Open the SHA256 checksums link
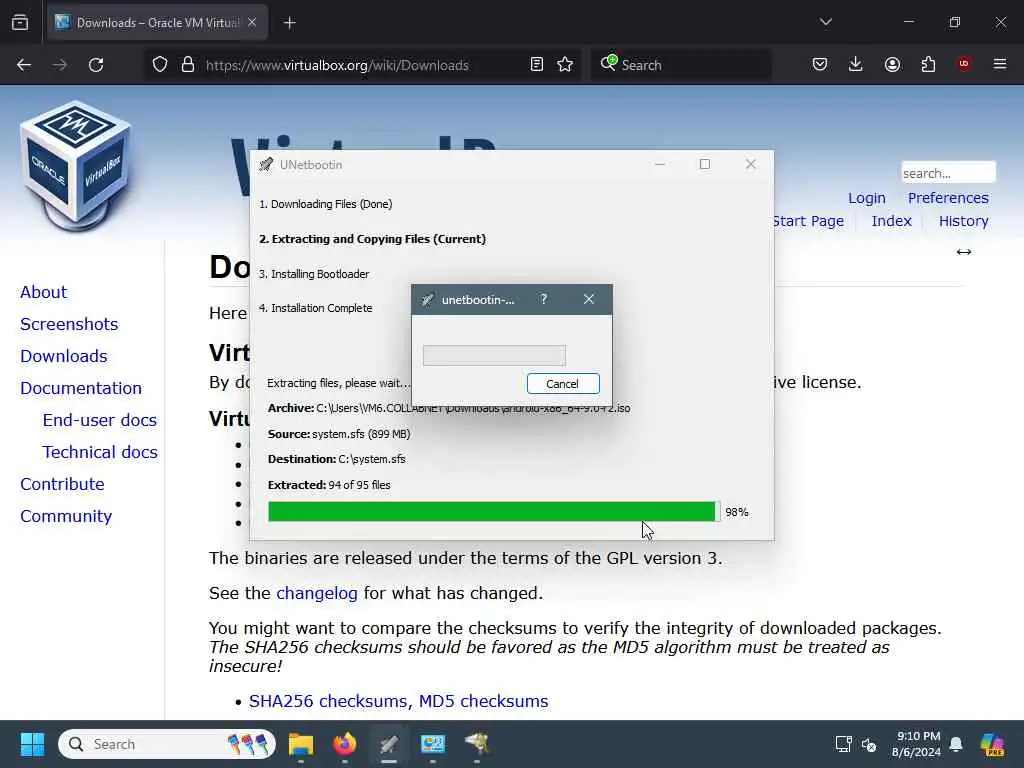The image size is (1024, 768). [x=328, y=701]
